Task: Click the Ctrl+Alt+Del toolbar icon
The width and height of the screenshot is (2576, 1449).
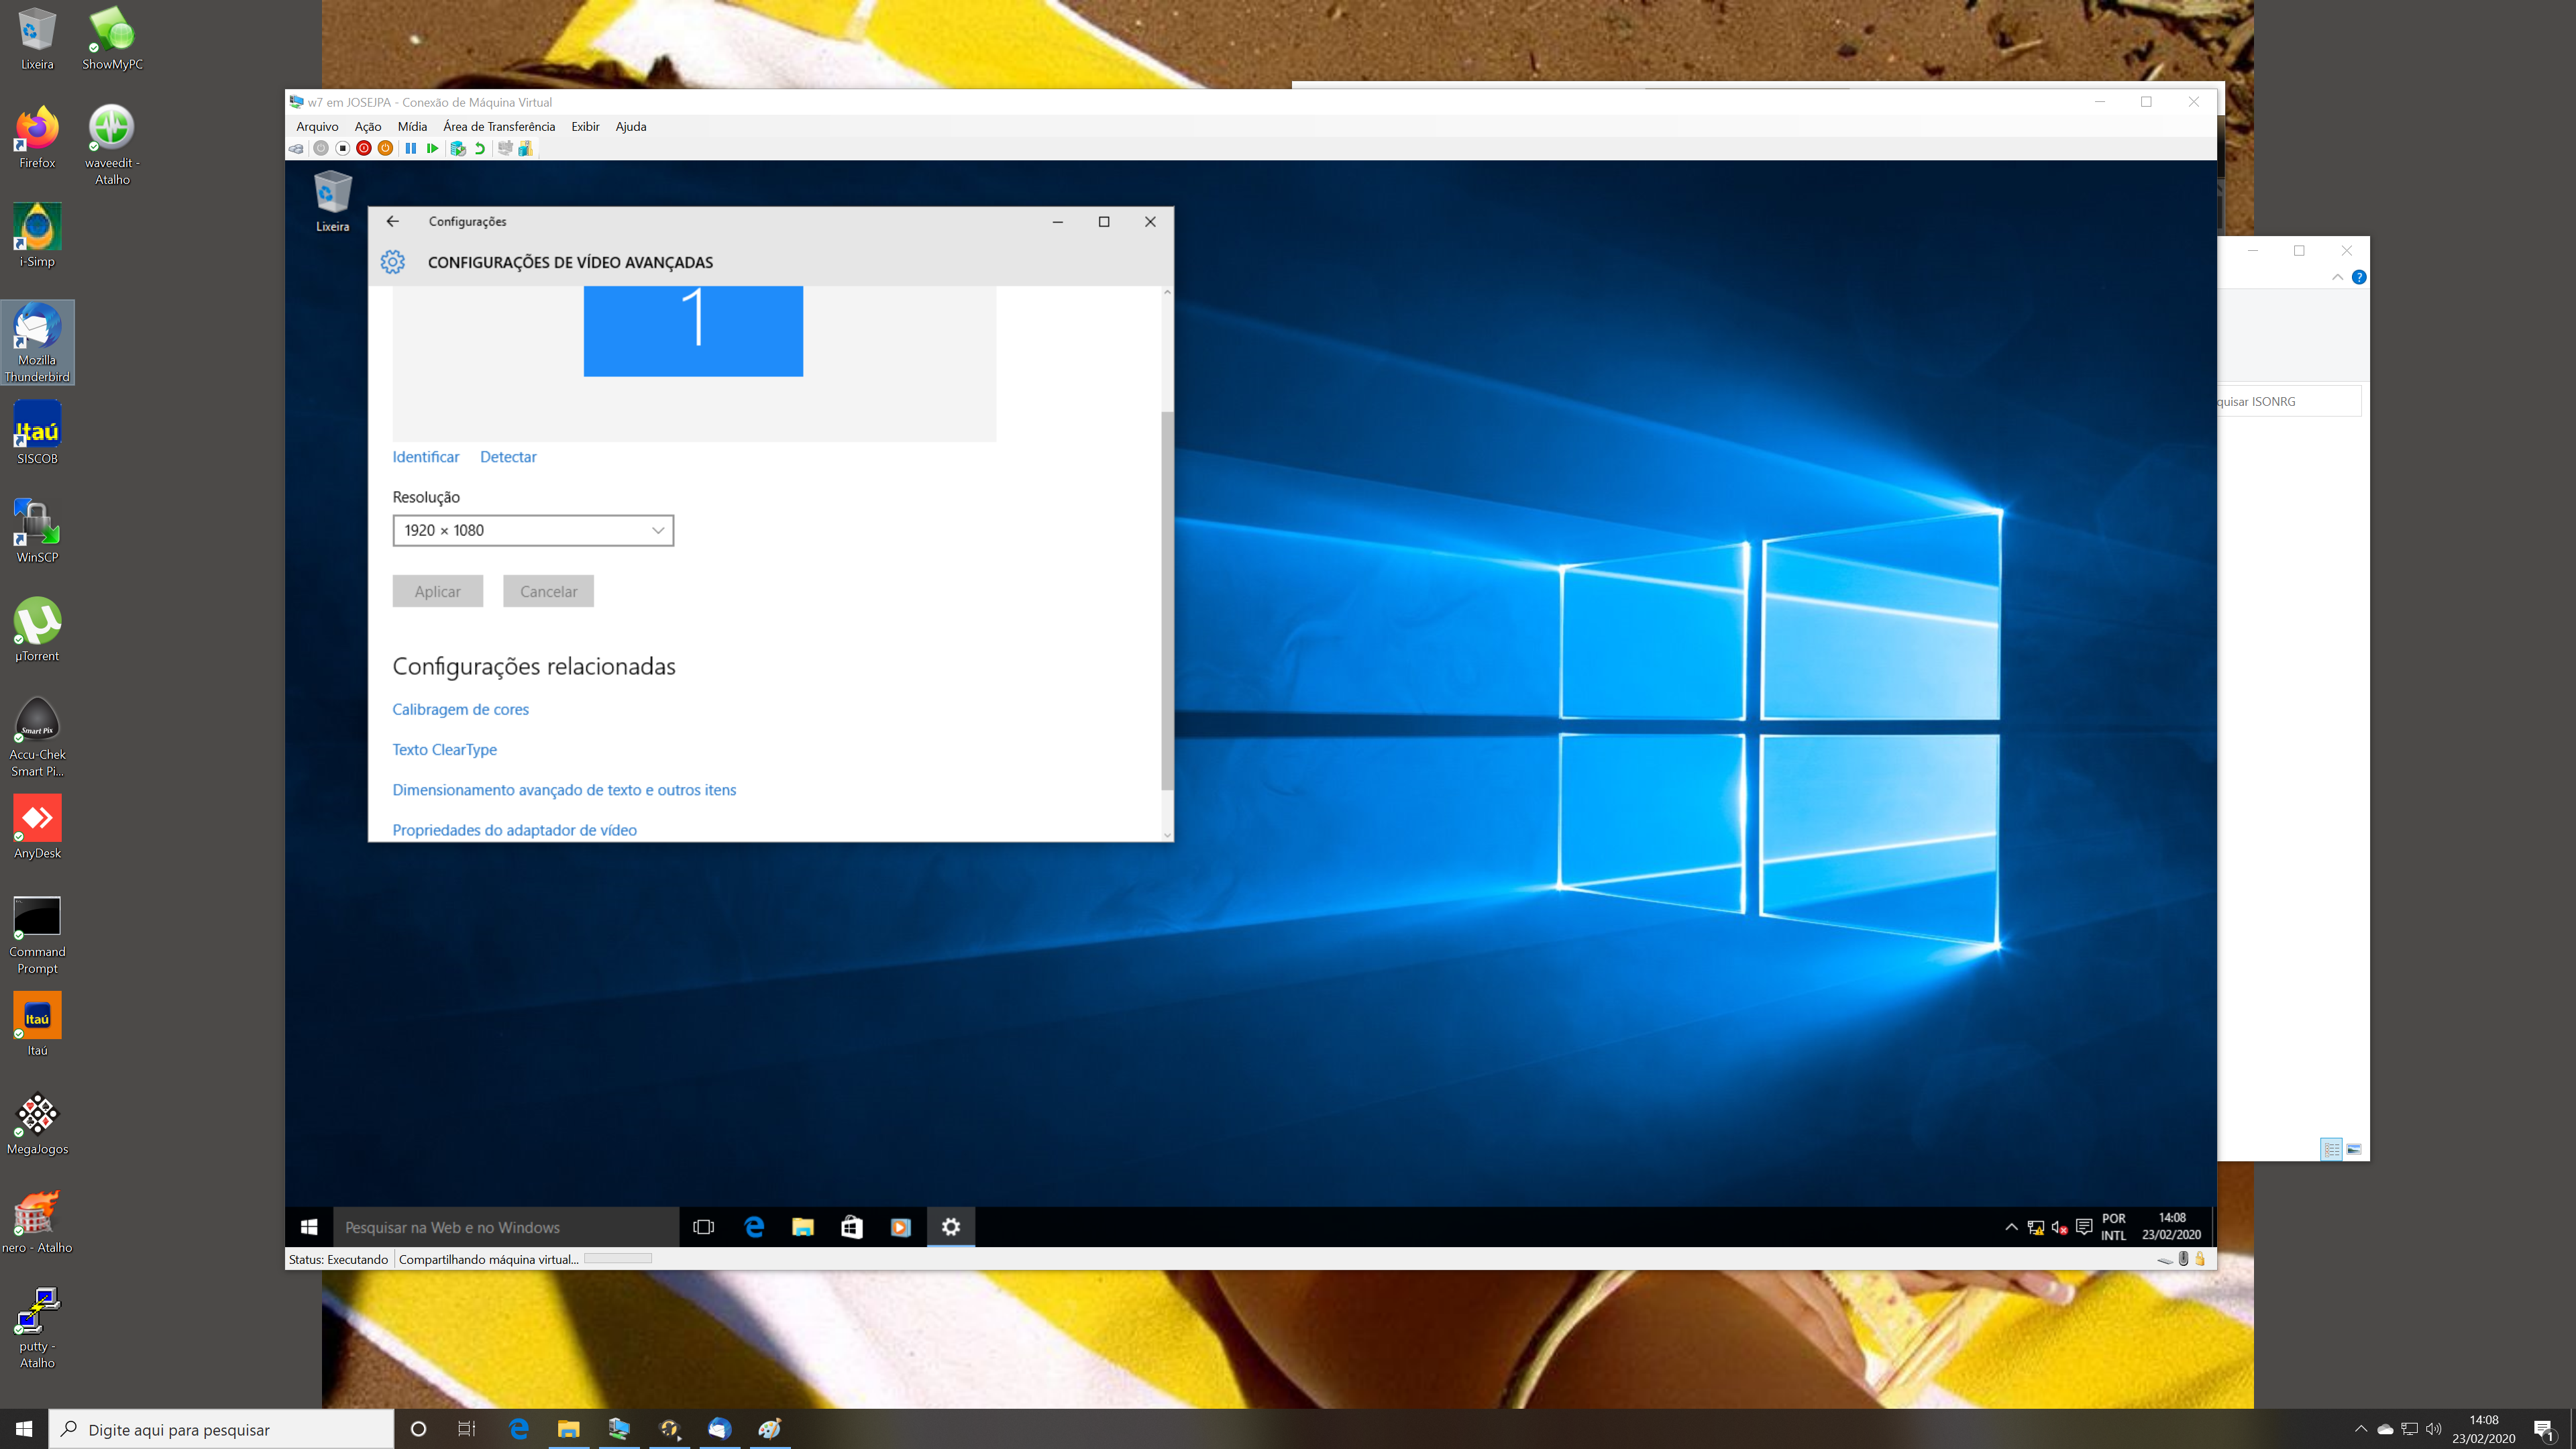Action: pyautogui.click(x=296, y=148)
